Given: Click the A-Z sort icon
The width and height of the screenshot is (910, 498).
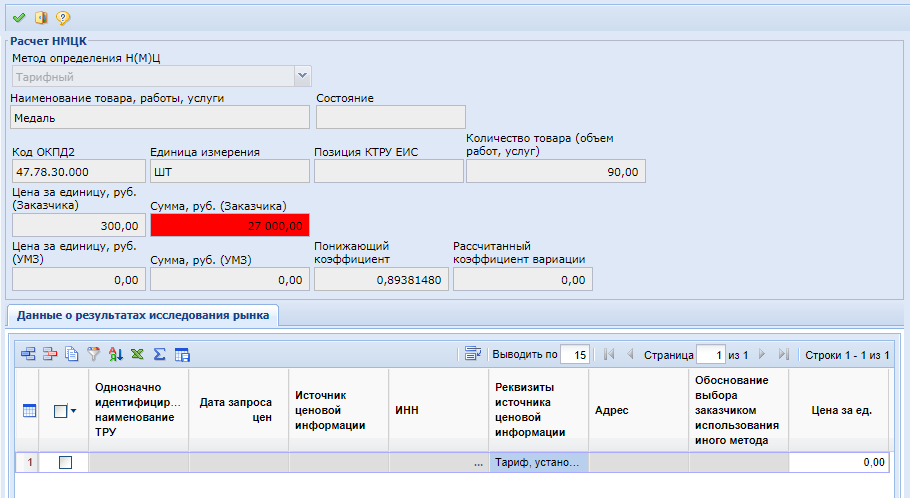Looking at the screenshot, I should click(115, 354).
